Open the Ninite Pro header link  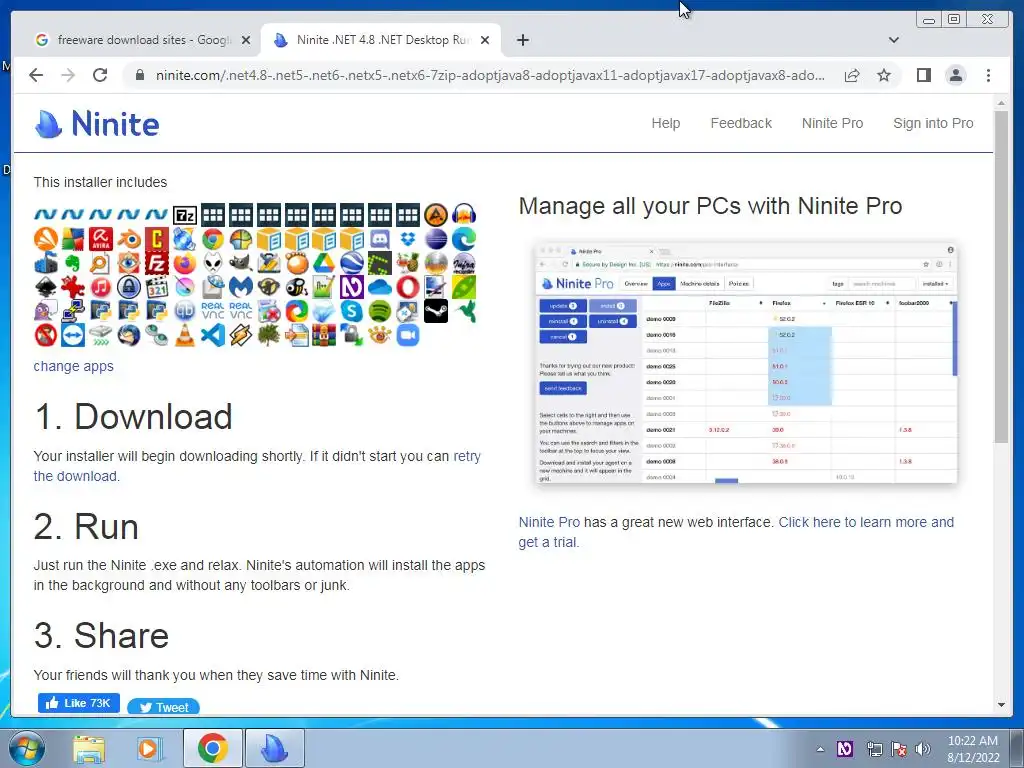coord(832,123)
